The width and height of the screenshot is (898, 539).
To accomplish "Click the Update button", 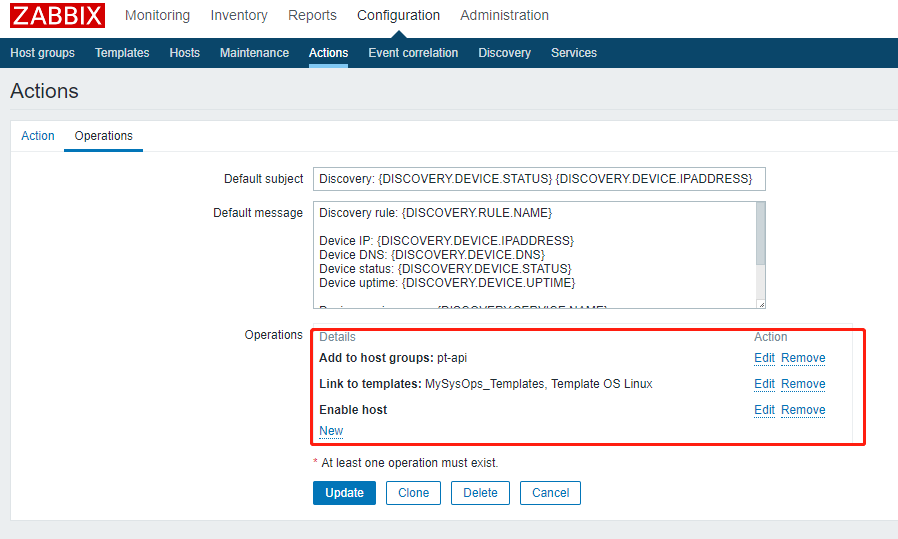I will 344,493.
